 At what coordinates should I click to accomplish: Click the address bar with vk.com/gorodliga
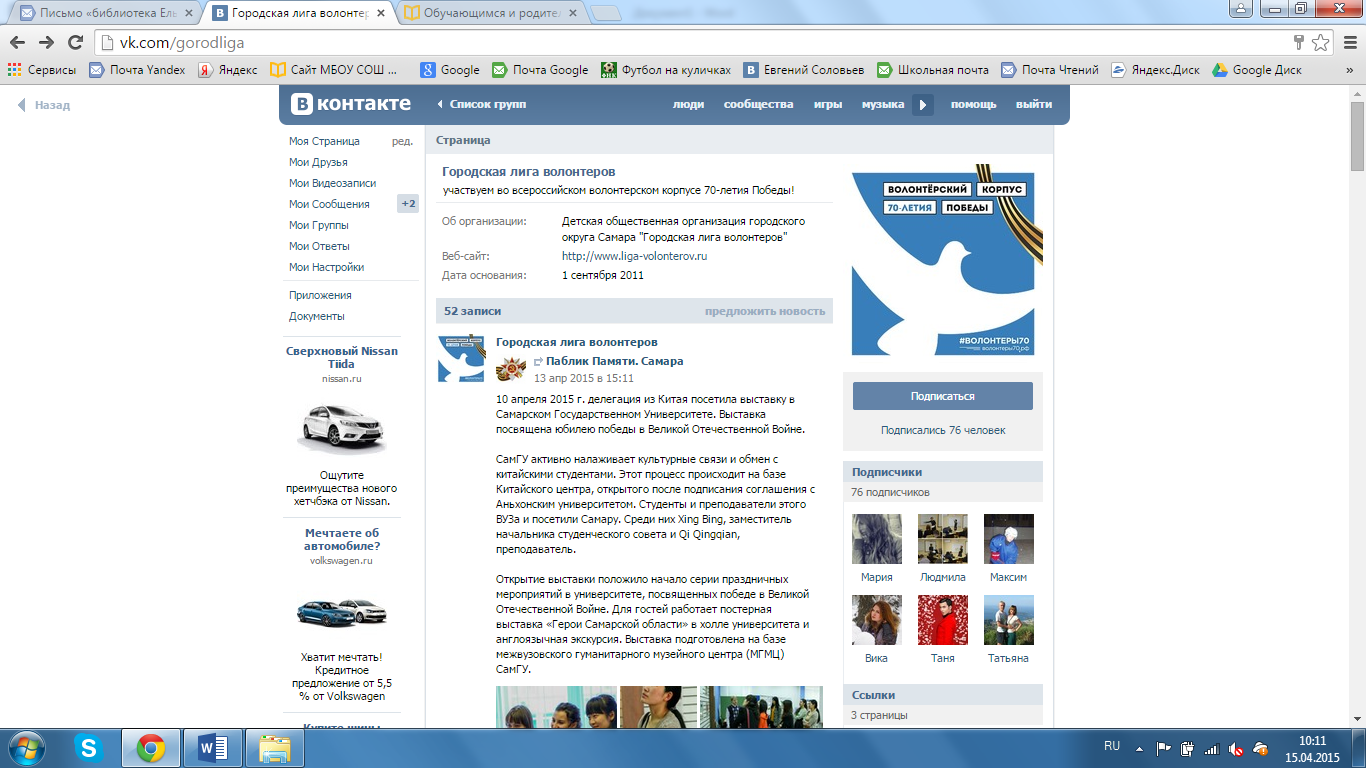click(x=690, y=42)
